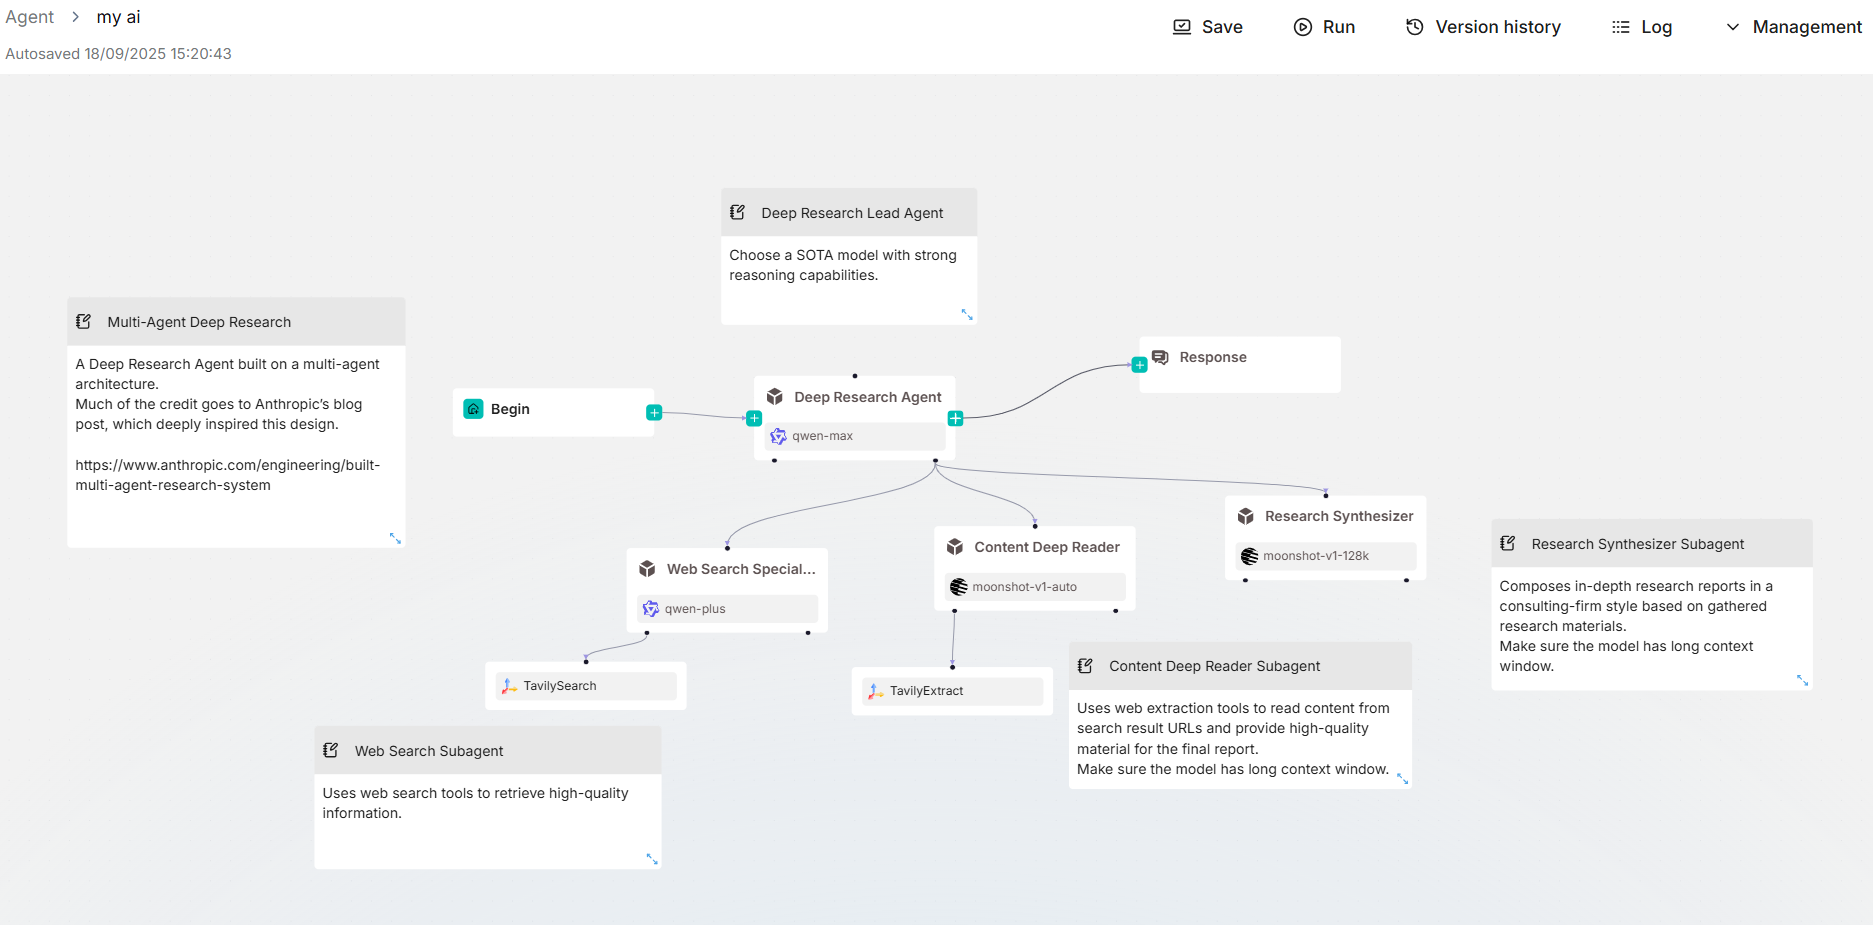Click the breadcrumb chevron separator

coord(75,17)
